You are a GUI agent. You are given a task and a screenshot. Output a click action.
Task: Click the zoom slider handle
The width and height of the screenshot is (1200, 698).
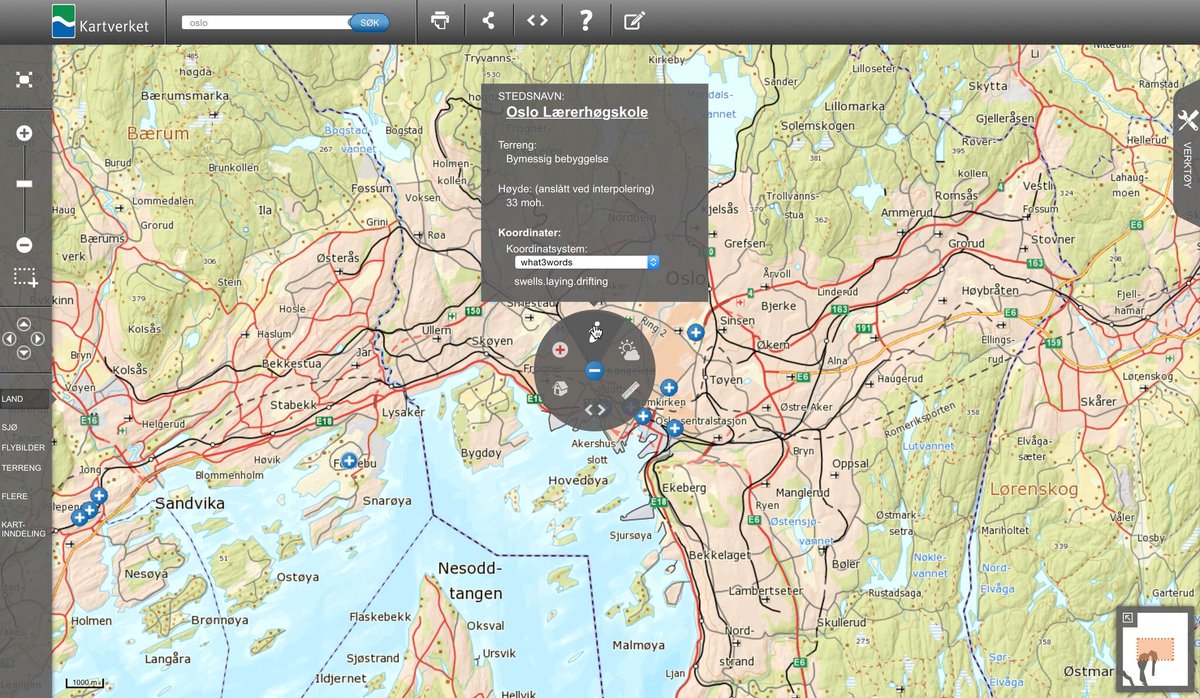pyautogui.click(x=25, y=184)
